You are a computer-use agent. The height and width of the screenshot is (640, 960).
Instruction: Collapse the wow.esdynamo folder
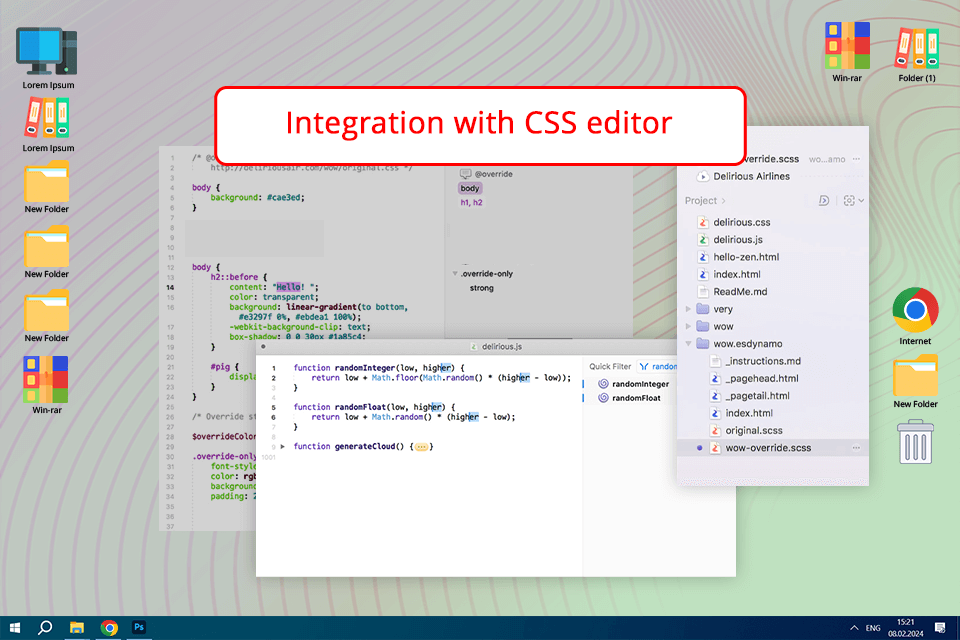pos(688,344)
